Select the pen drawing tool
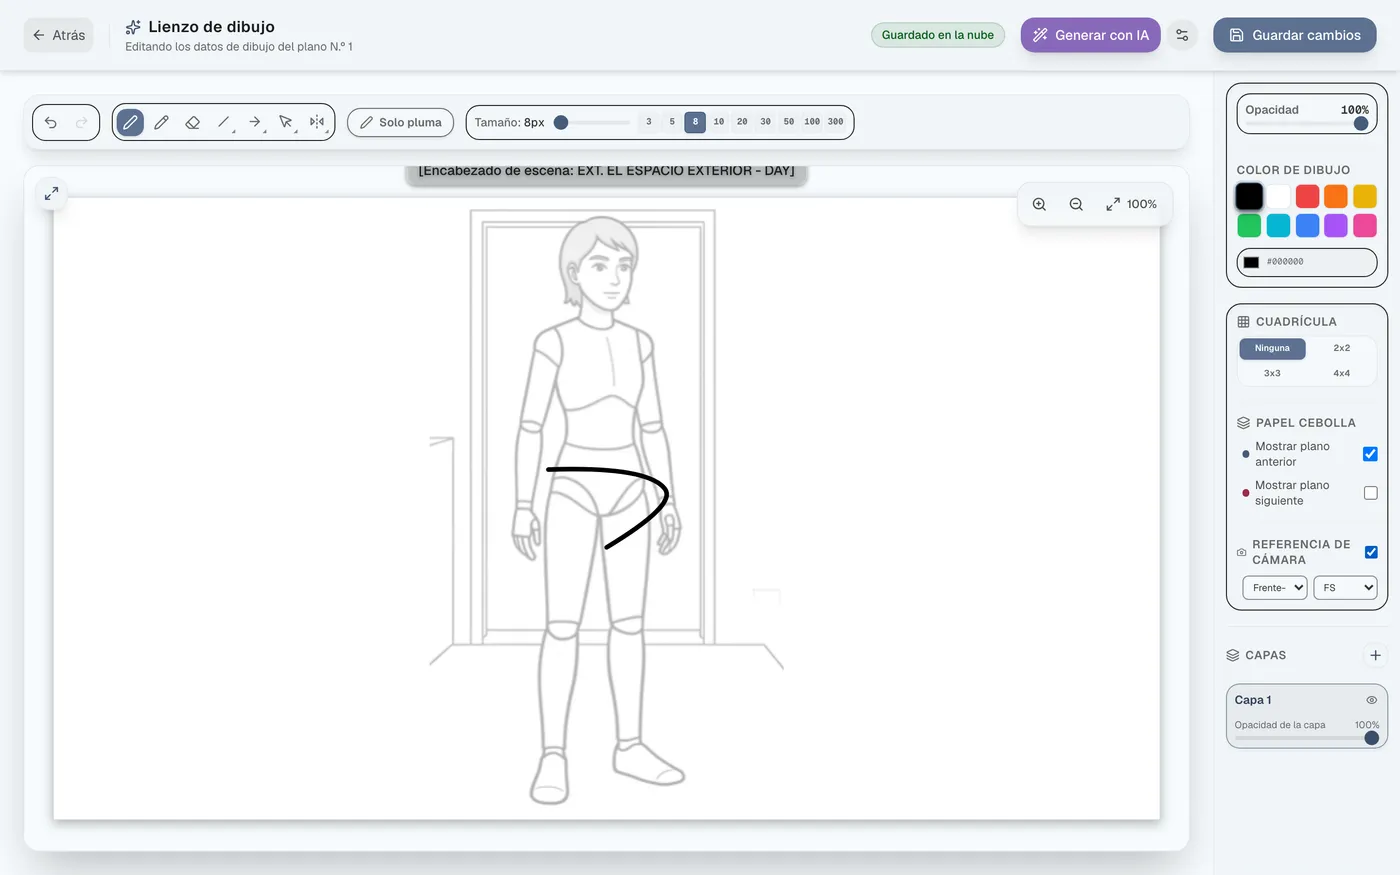Image resolution: width=1400 pixels, height=875 pixels. tap(130, 122)
